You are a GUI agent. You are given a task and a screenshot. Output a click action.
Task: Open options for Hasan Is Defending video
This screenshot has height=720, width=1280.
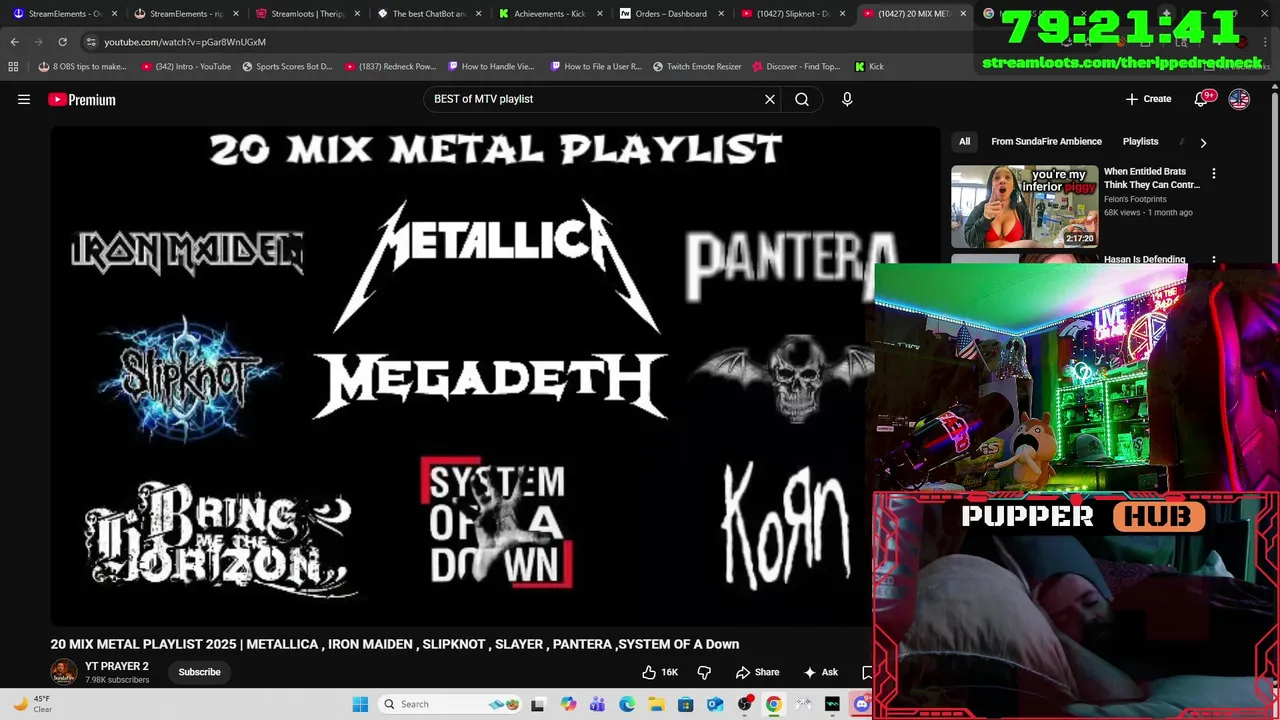tap(1214, 260)
